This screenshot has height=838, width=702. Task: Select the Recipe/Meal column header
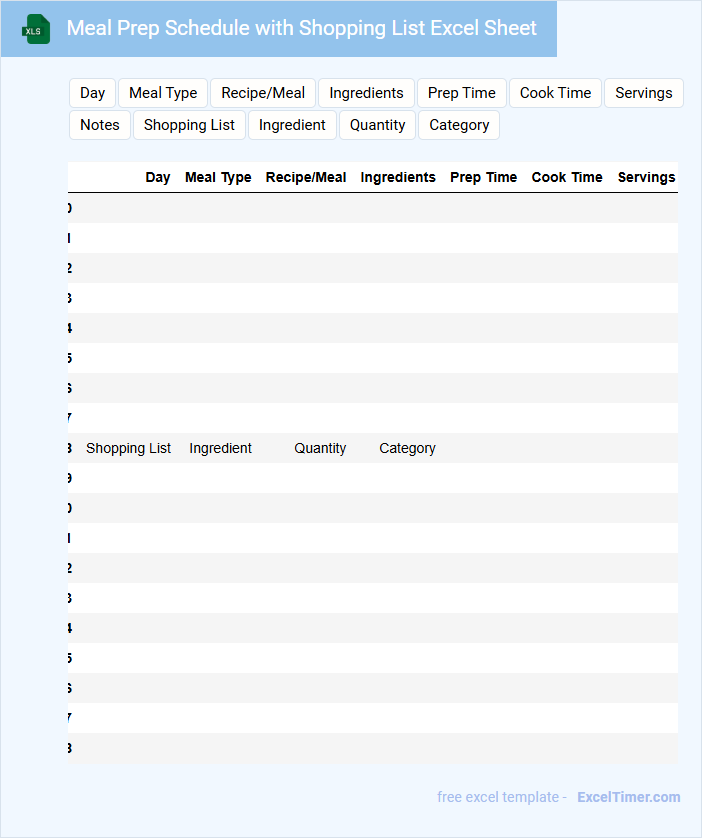tap(306, 177)
